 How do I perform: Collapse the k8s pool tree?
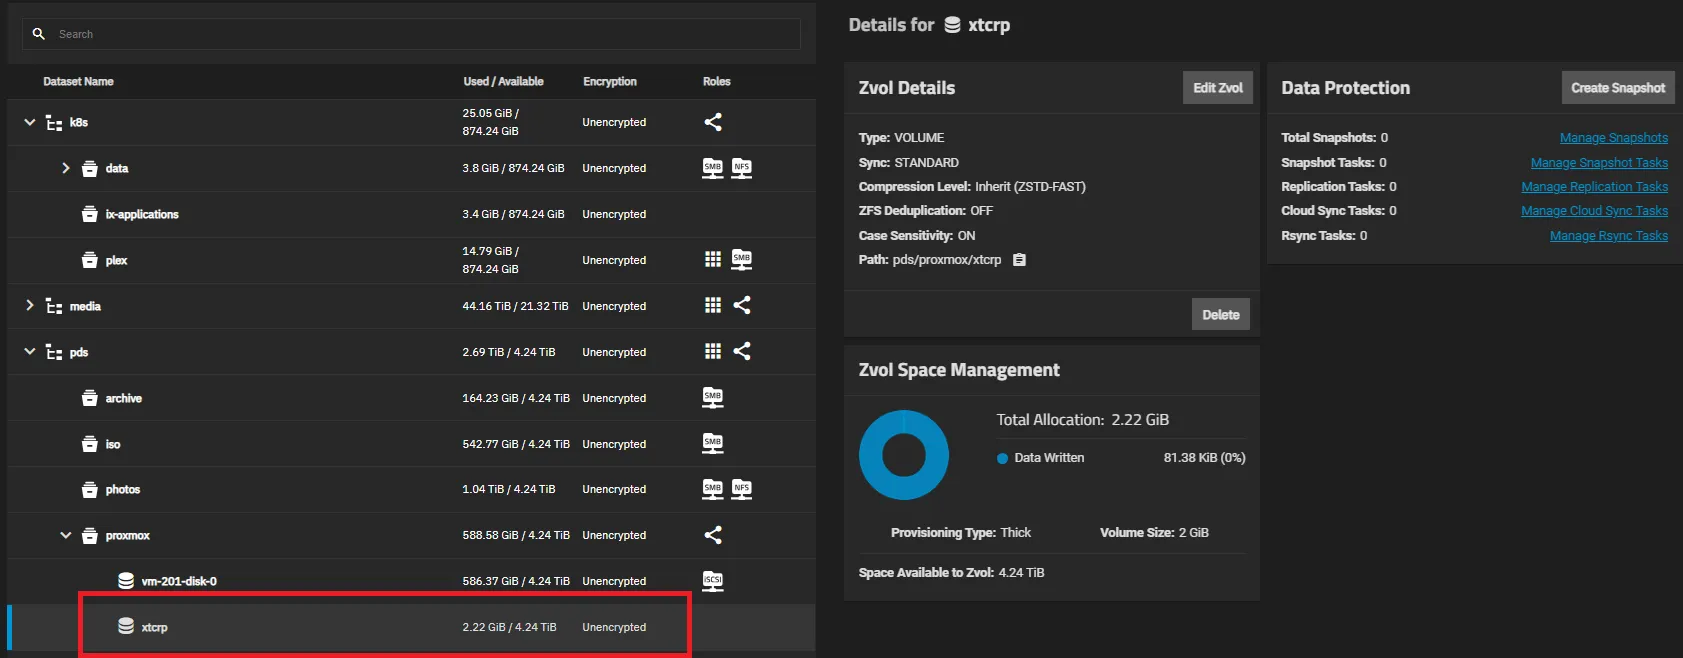click(x=30, y=122)
